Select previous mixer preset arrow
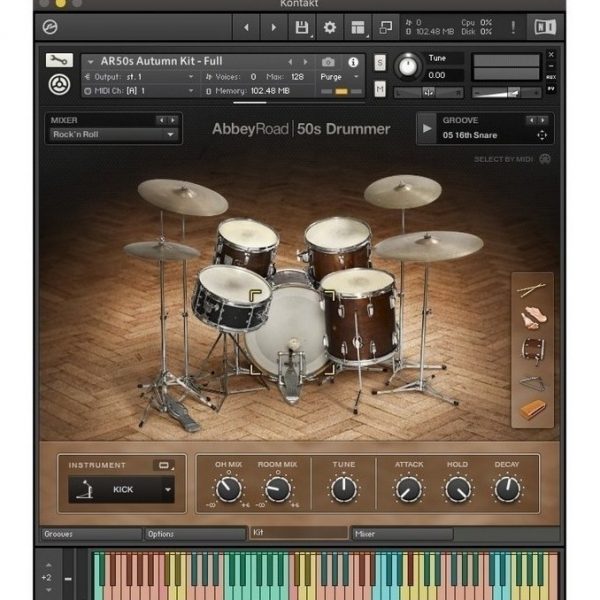This screenshot has height=600, width=600. (161, 120)
